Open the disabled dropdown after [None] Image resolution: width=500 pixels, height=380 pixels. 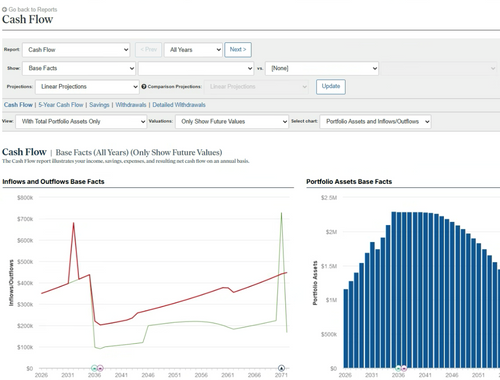point(439,68)
